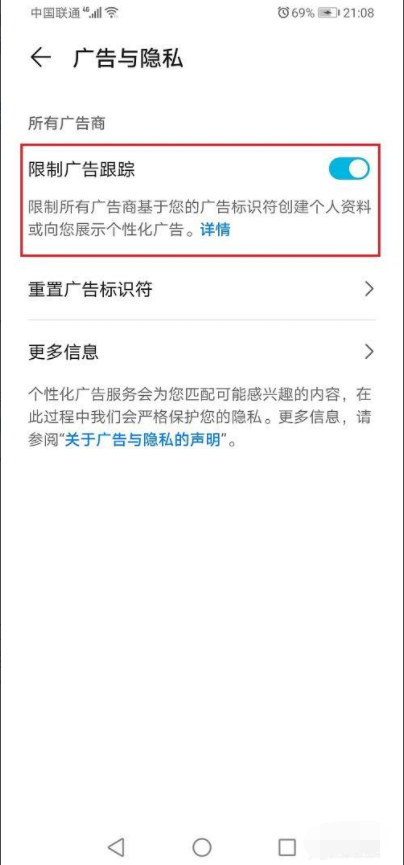Open the 更多信息 item
The height and width of the screenshot is (865, 404).
tap(202, 352)
